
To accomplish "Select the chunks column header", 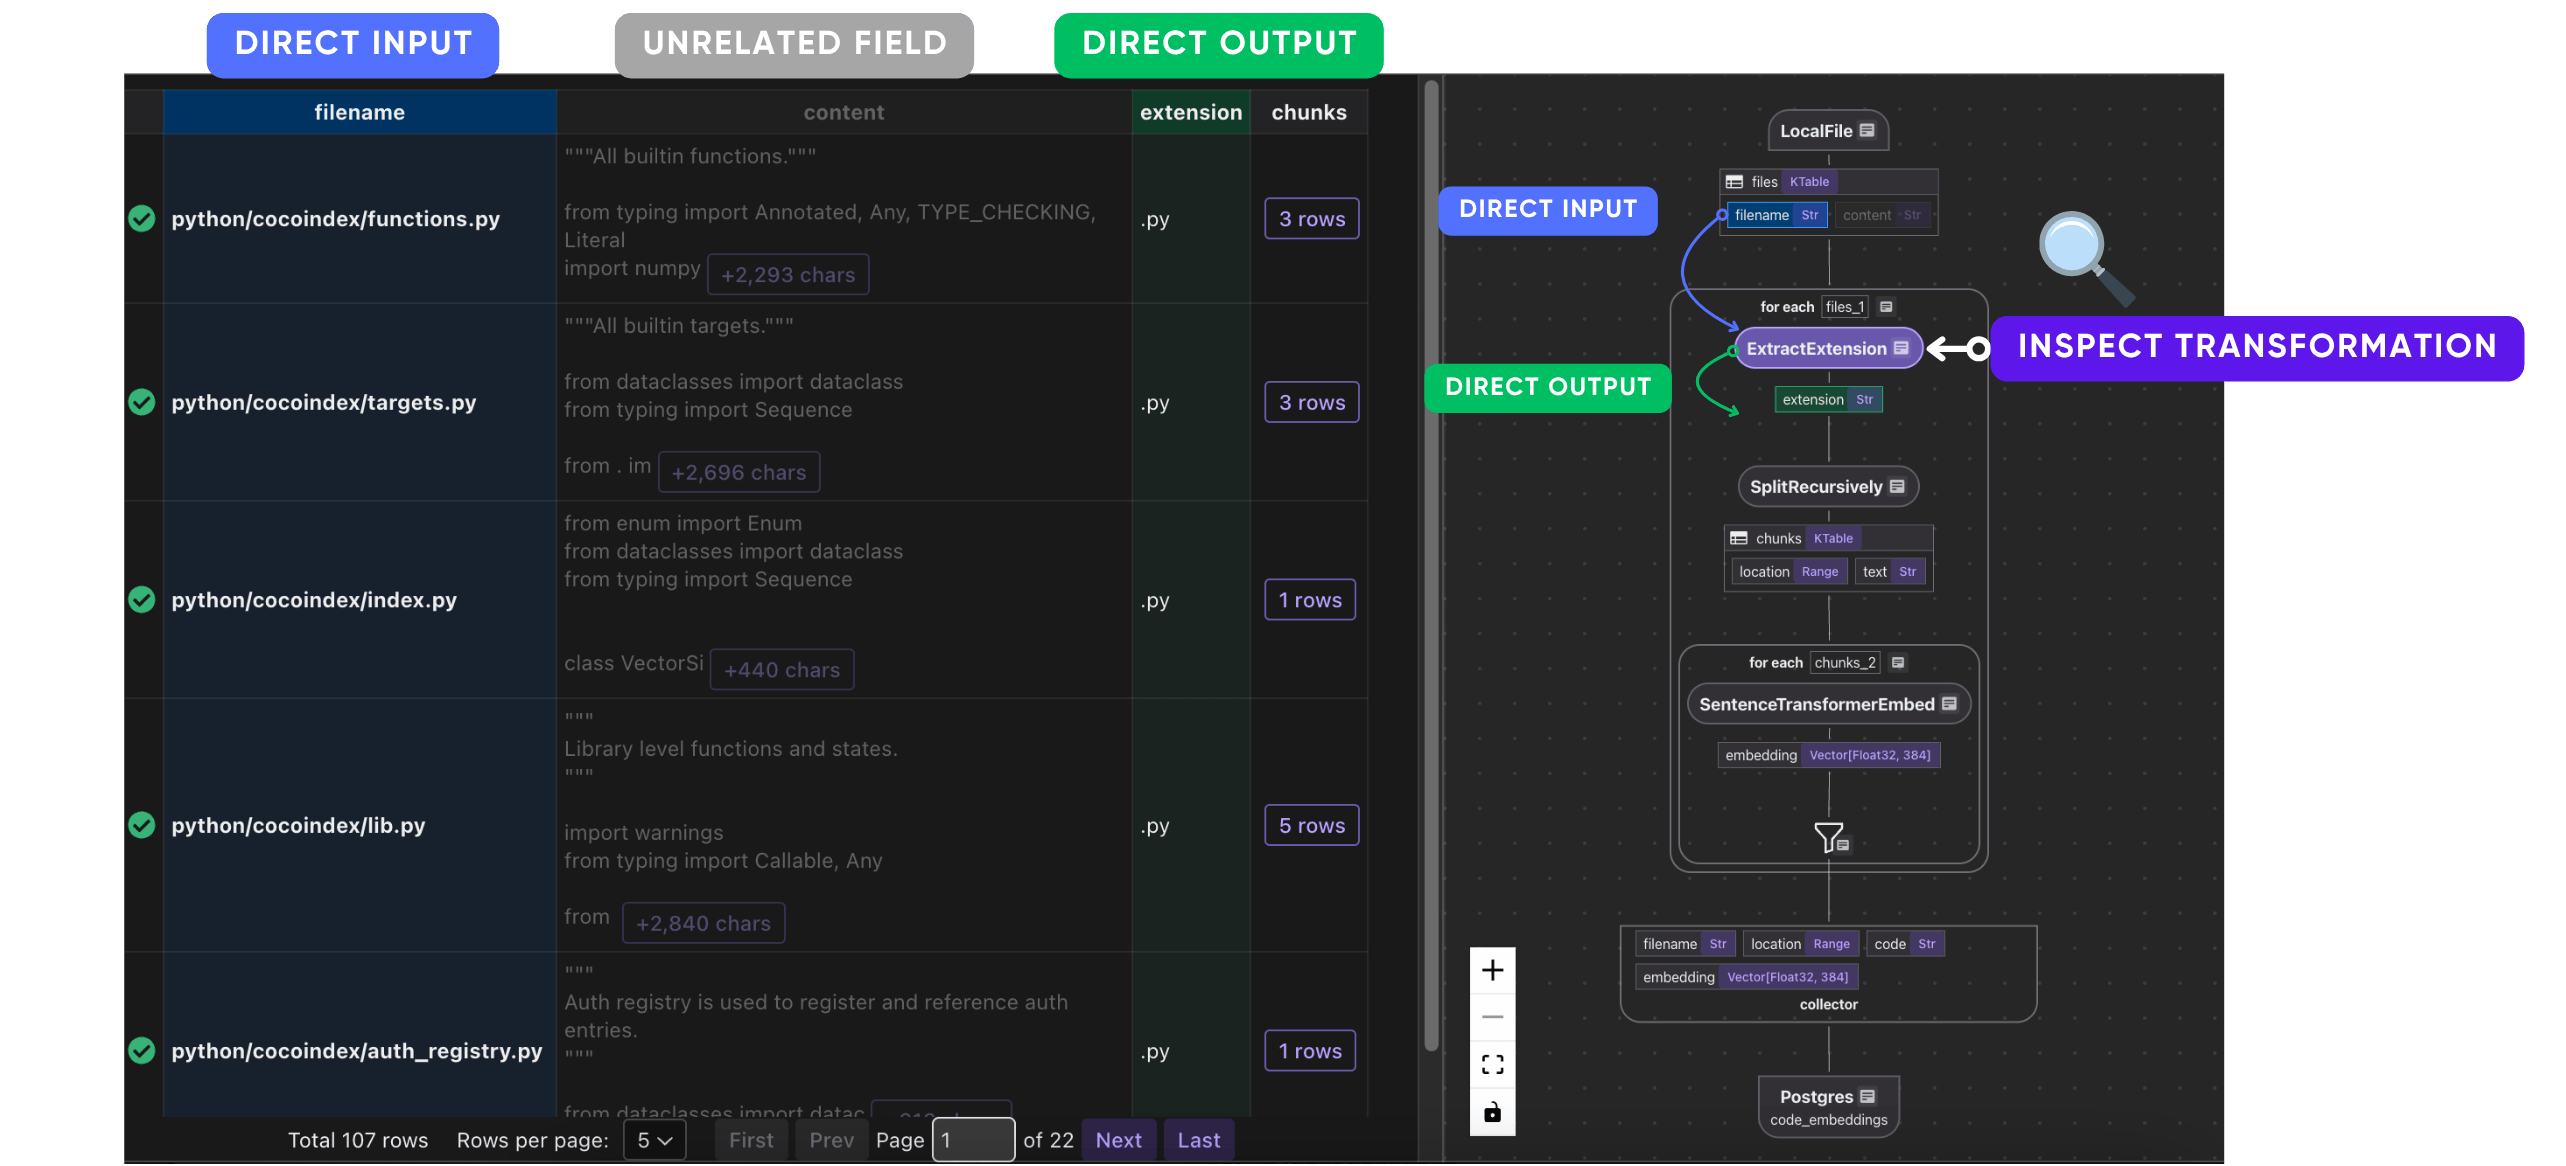I will (x=1309, y=112).
